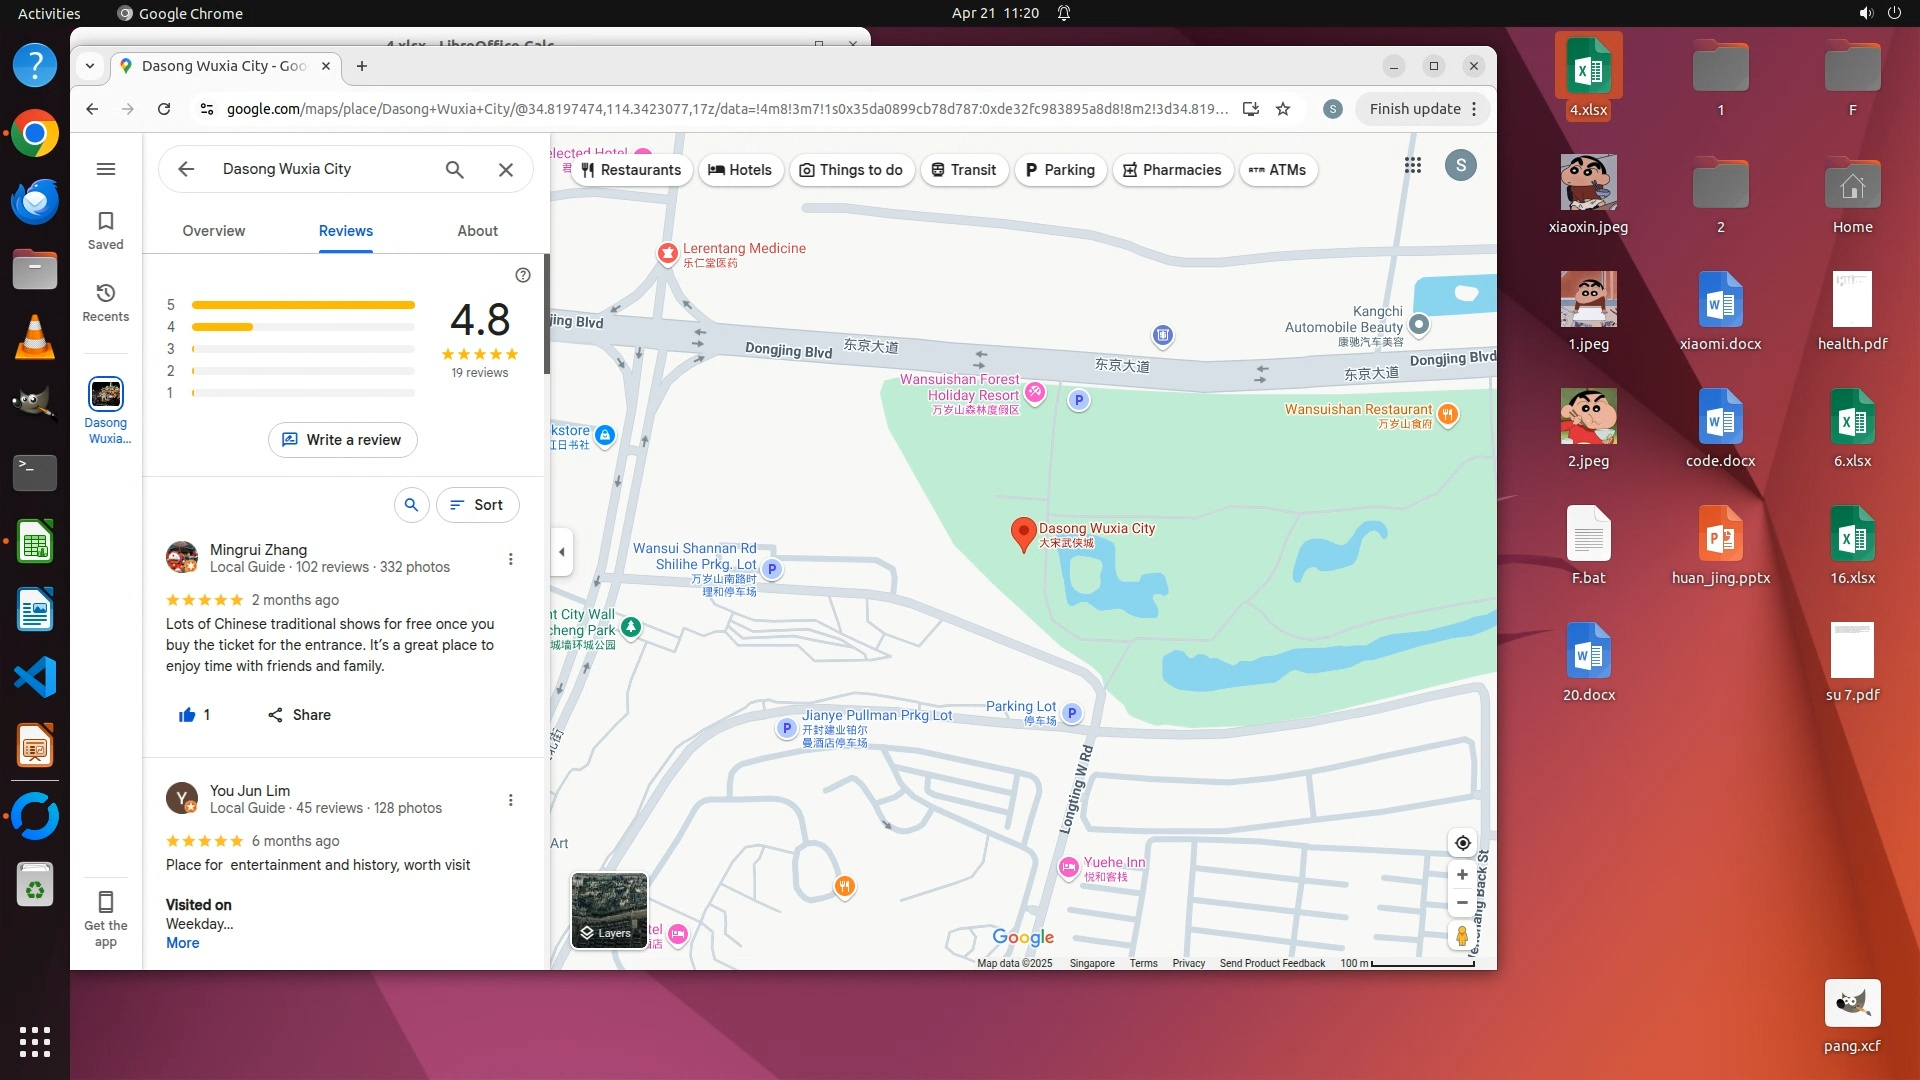Expand Chrome tab search chevron

(90, 66)
